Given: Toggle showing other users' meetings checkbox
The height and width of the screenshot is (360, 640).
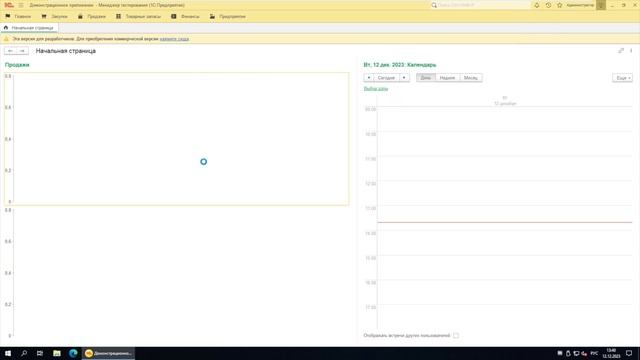Looking at the screenshot, I should pyautogui.click(x=456, y=336).
